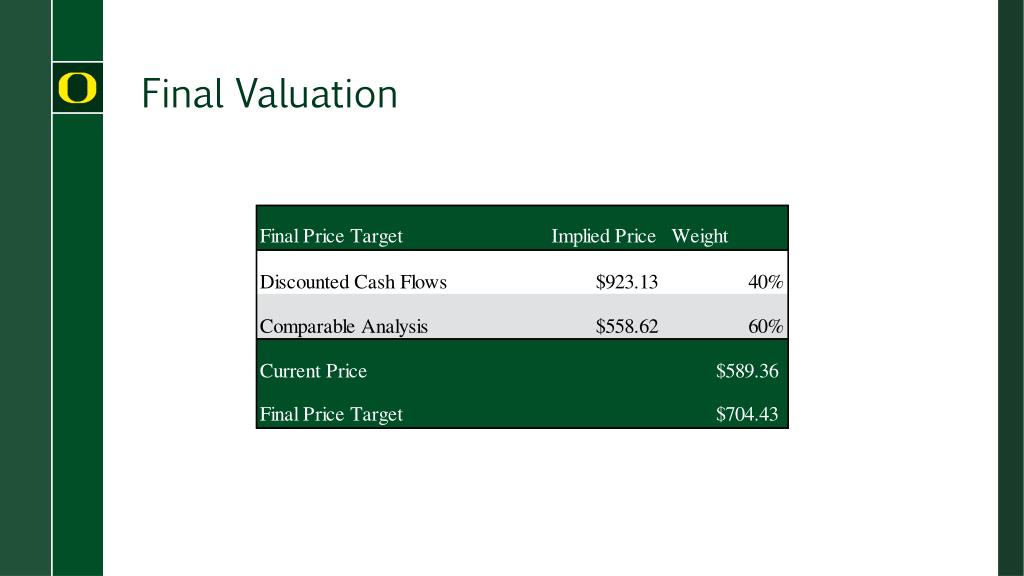The image size is (1024, 576).
Task: Click the blank white area below the table
Action: tap(520, 500)
